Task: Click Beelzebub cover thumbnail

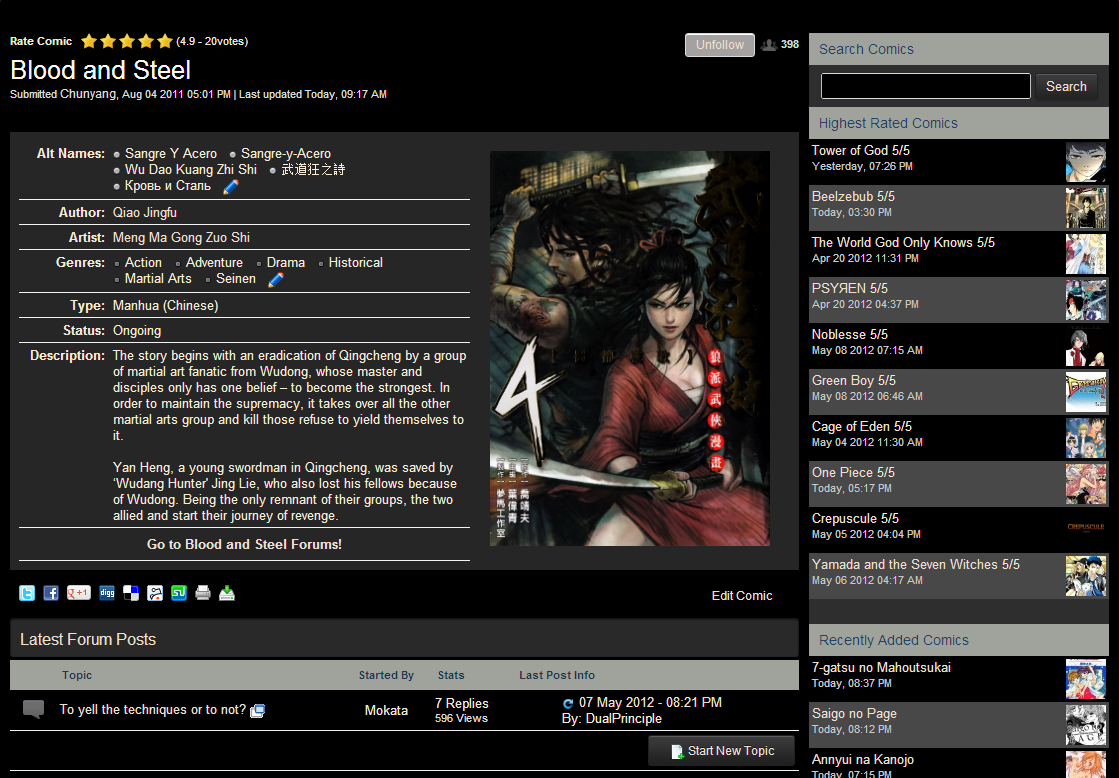Action: [x=1085, y=208]
